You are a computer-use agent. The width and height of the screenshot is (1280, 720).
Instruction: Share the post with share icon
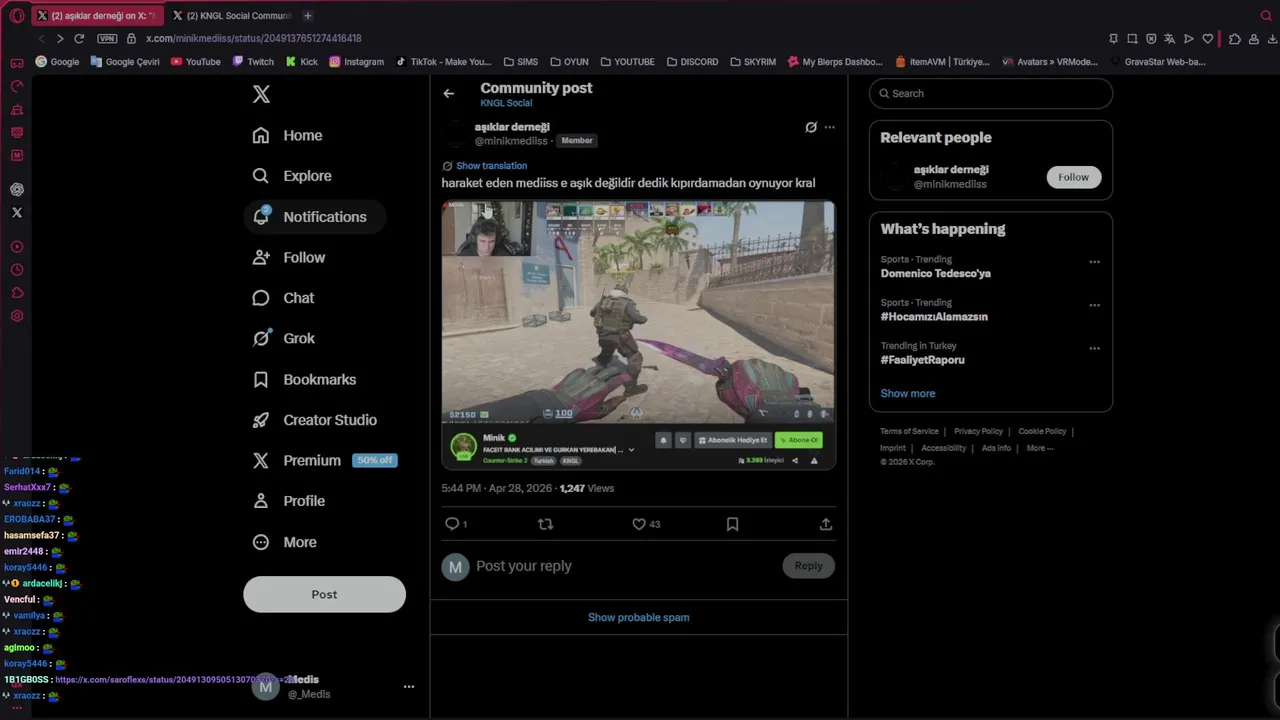[x=825, y=524]
